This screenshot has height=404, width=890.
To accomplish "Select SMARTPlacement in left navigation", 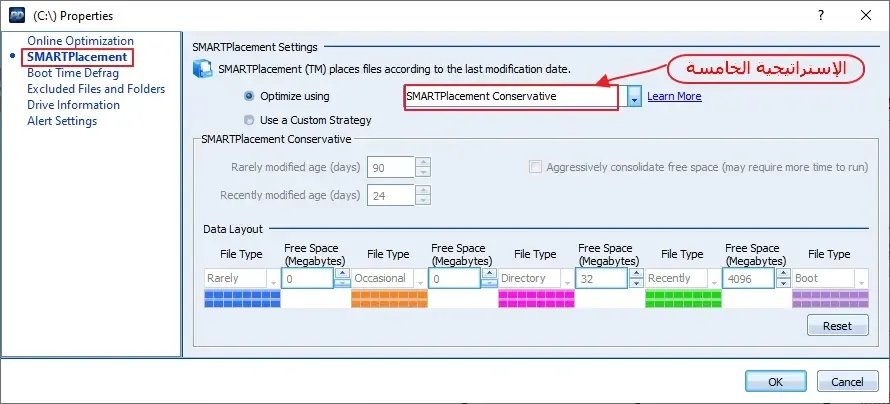I will pos(77,57).
